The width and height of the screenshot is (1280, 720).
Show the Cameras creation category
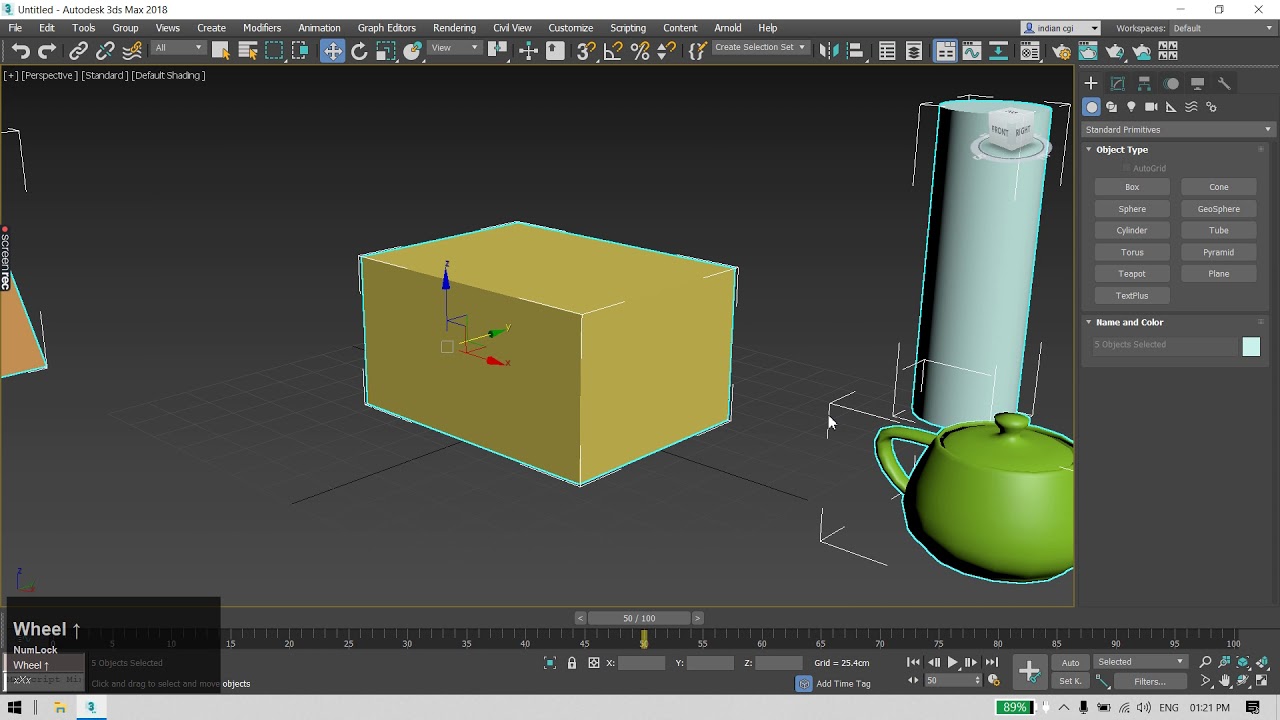click(x=1151, y=107)
